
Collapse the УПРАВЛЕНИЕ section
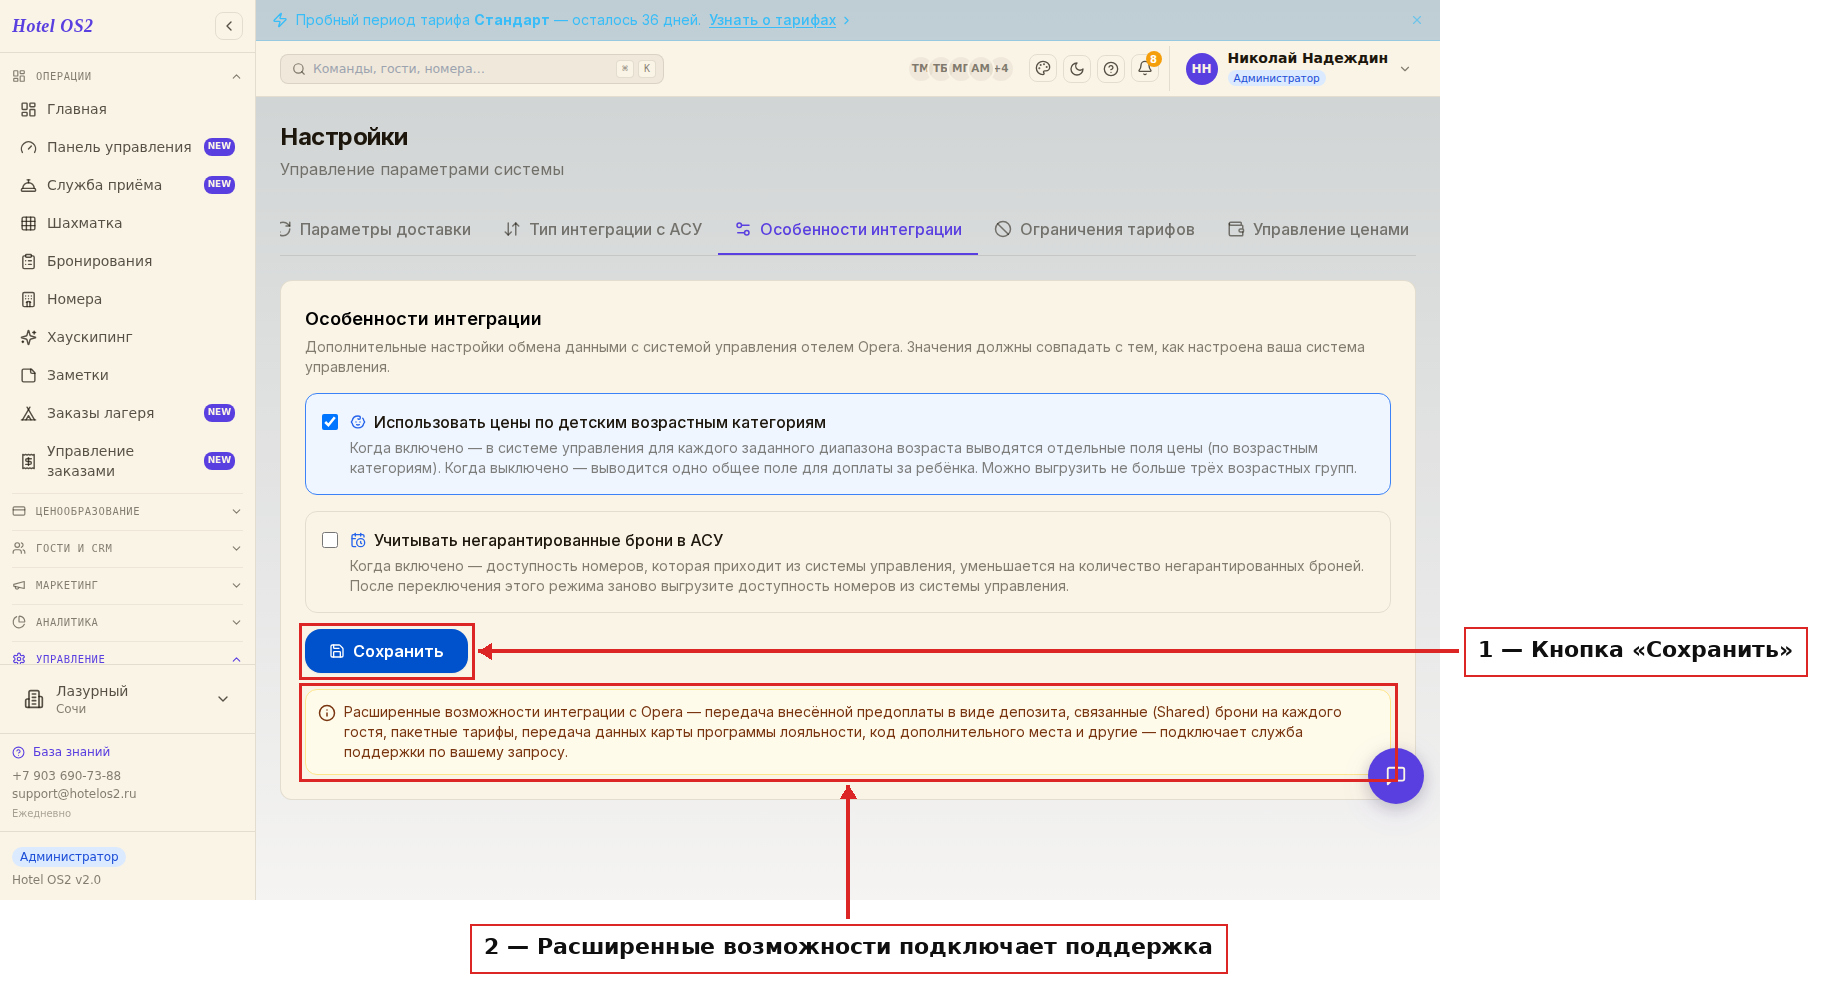click(127, 658)
